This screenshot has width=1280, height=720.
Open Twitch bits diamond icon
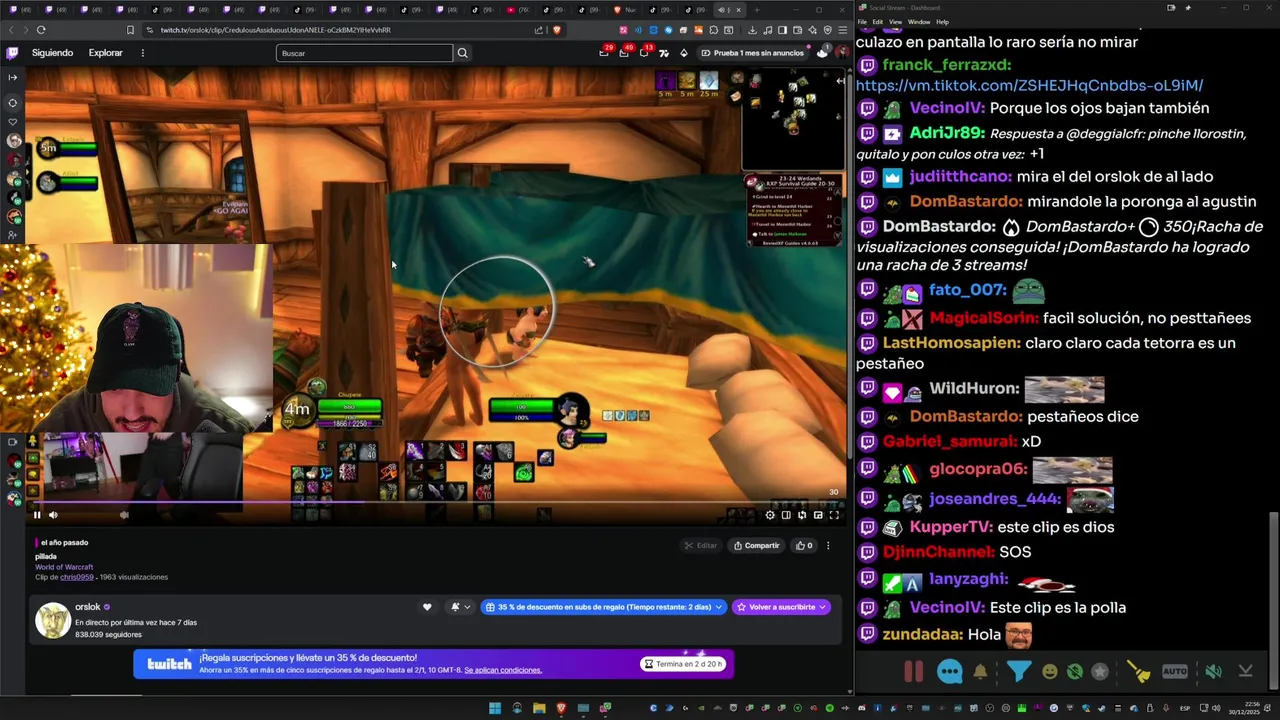[684, 53]
